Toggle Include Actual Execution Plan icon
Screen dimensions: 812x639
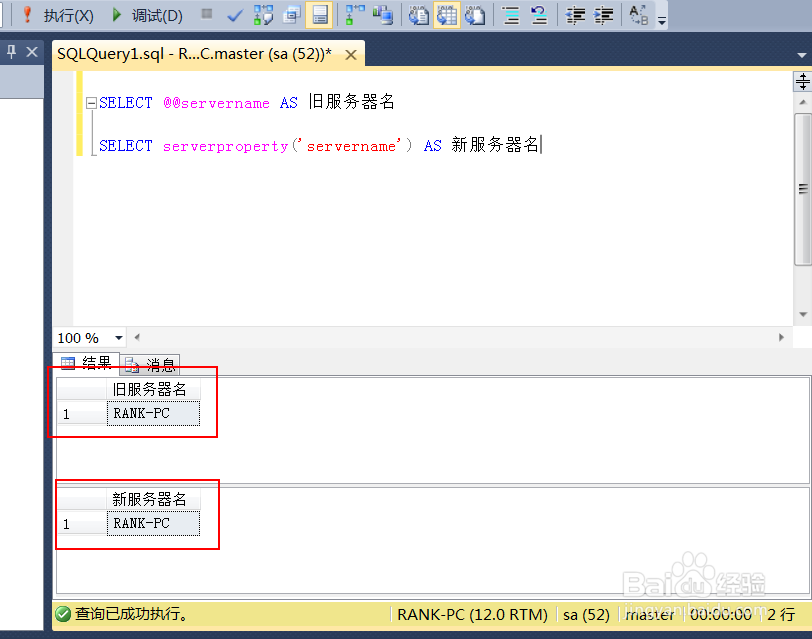pyautogui.click(x=355, y=15)
